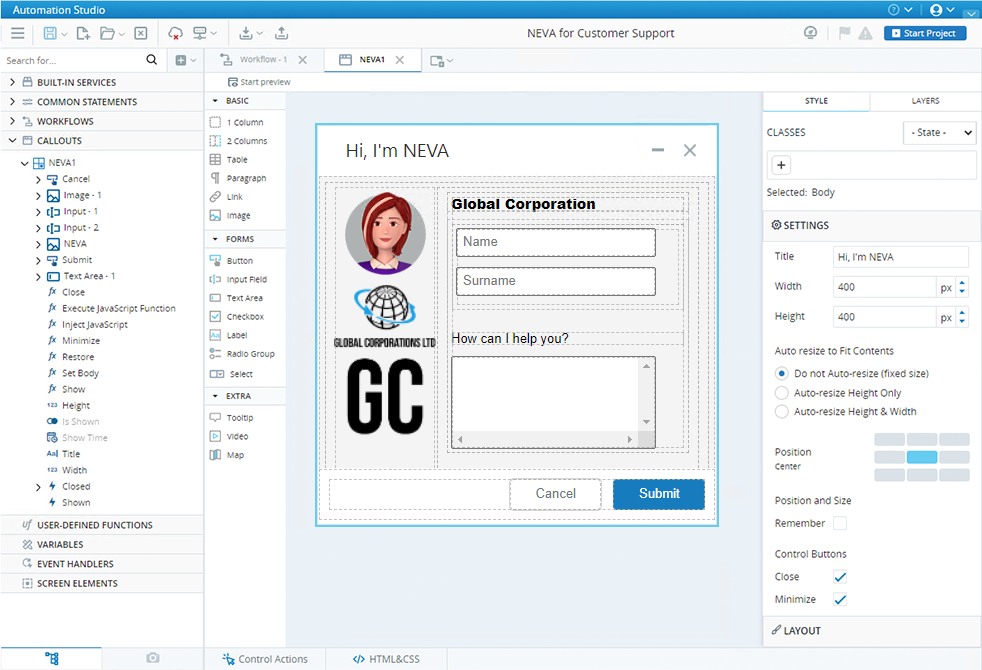Open the hamburger menu in the toolbar
Screen dimensions: 982x670
coord(17,33)
